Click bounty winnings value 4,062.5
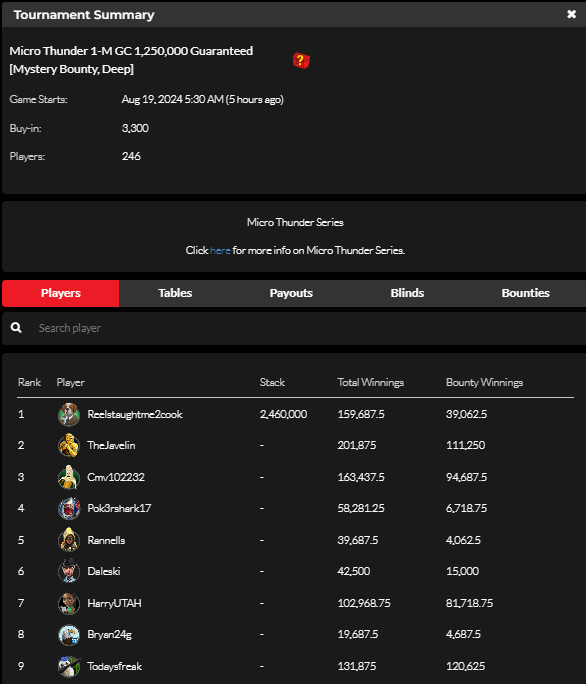586x684 pixels. point(463,540)
